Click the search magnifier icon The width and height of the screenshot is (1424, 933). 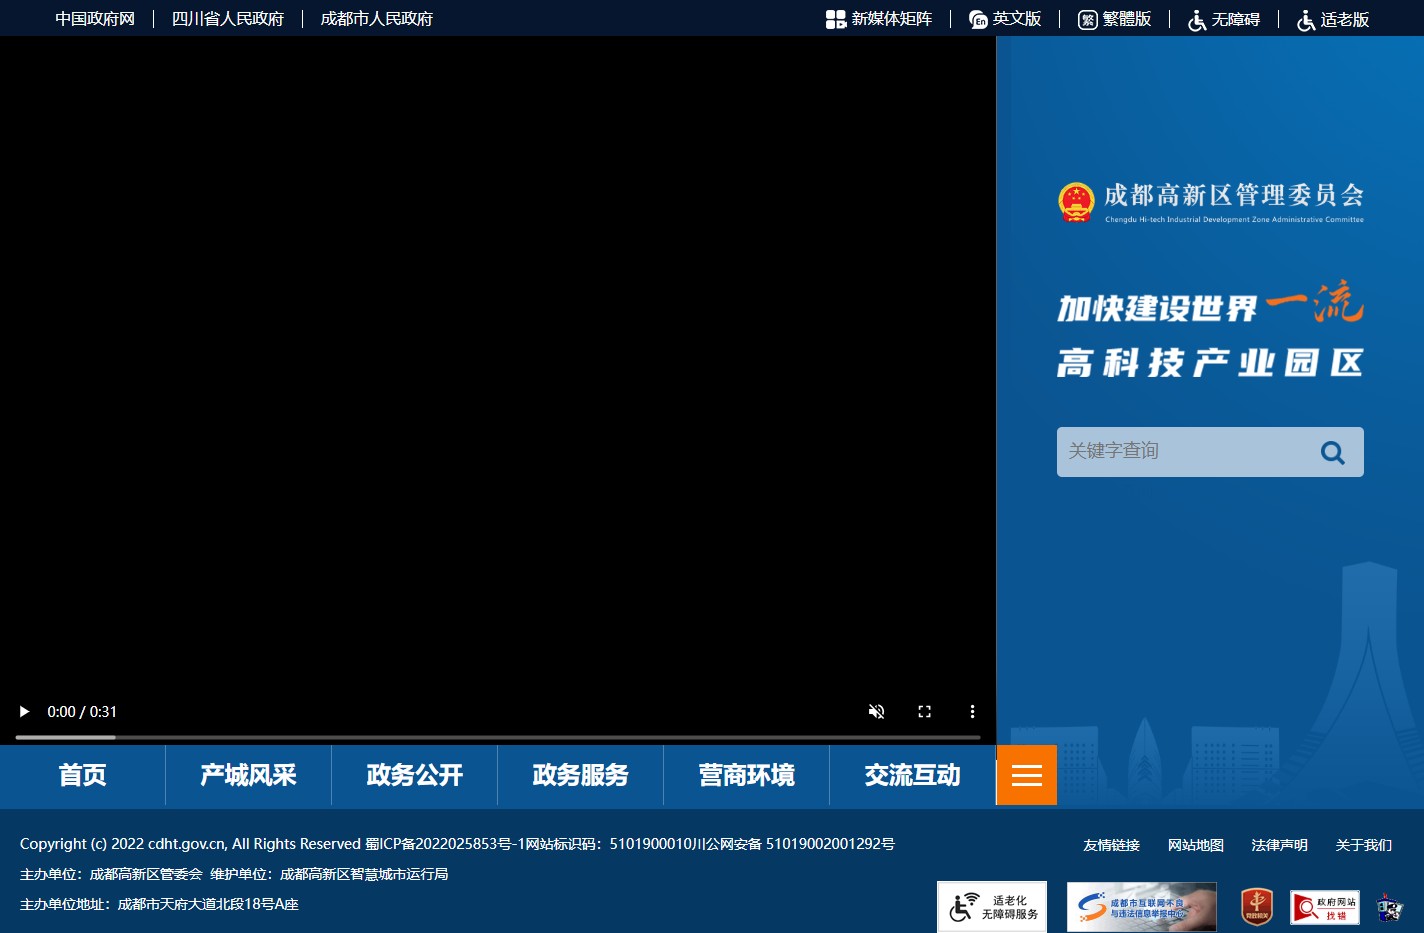1333,452
